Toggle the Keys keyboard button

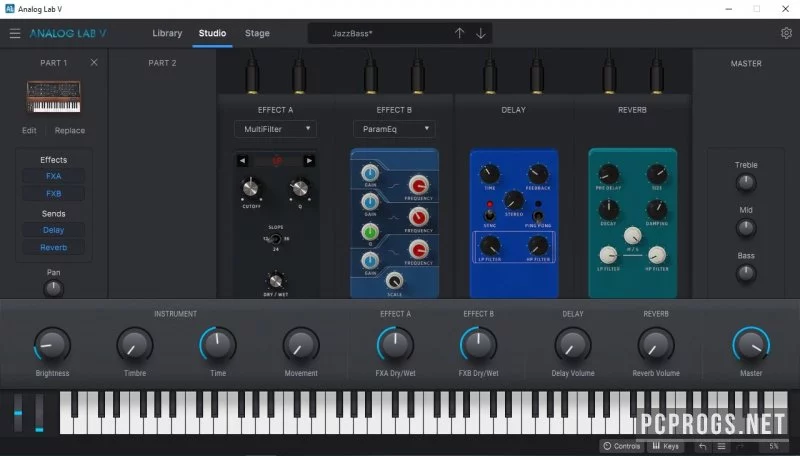(x=666, y=446)
